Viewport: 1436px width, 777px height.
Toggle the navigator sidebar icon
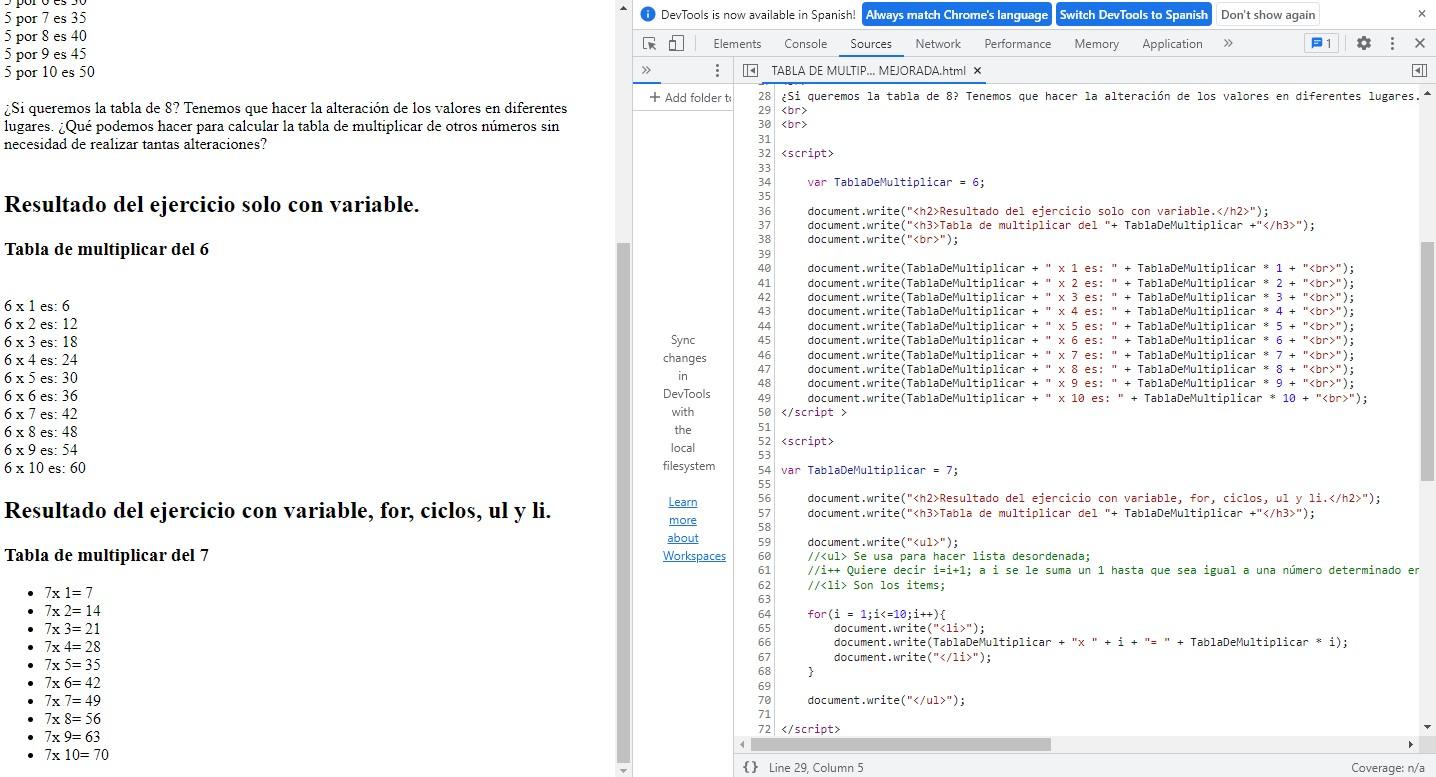(750, 70)
